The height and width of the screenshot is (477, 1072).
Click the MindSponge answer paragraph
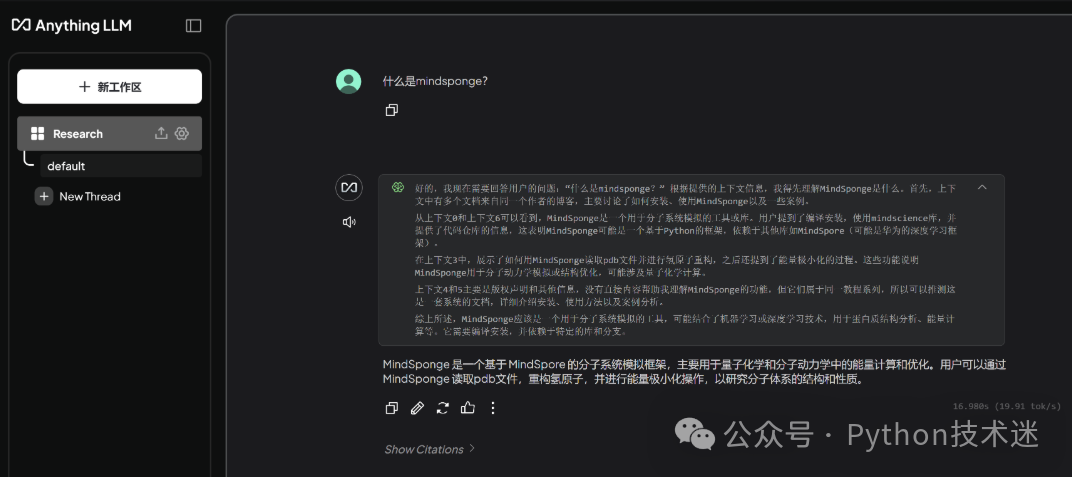[694, 372]
